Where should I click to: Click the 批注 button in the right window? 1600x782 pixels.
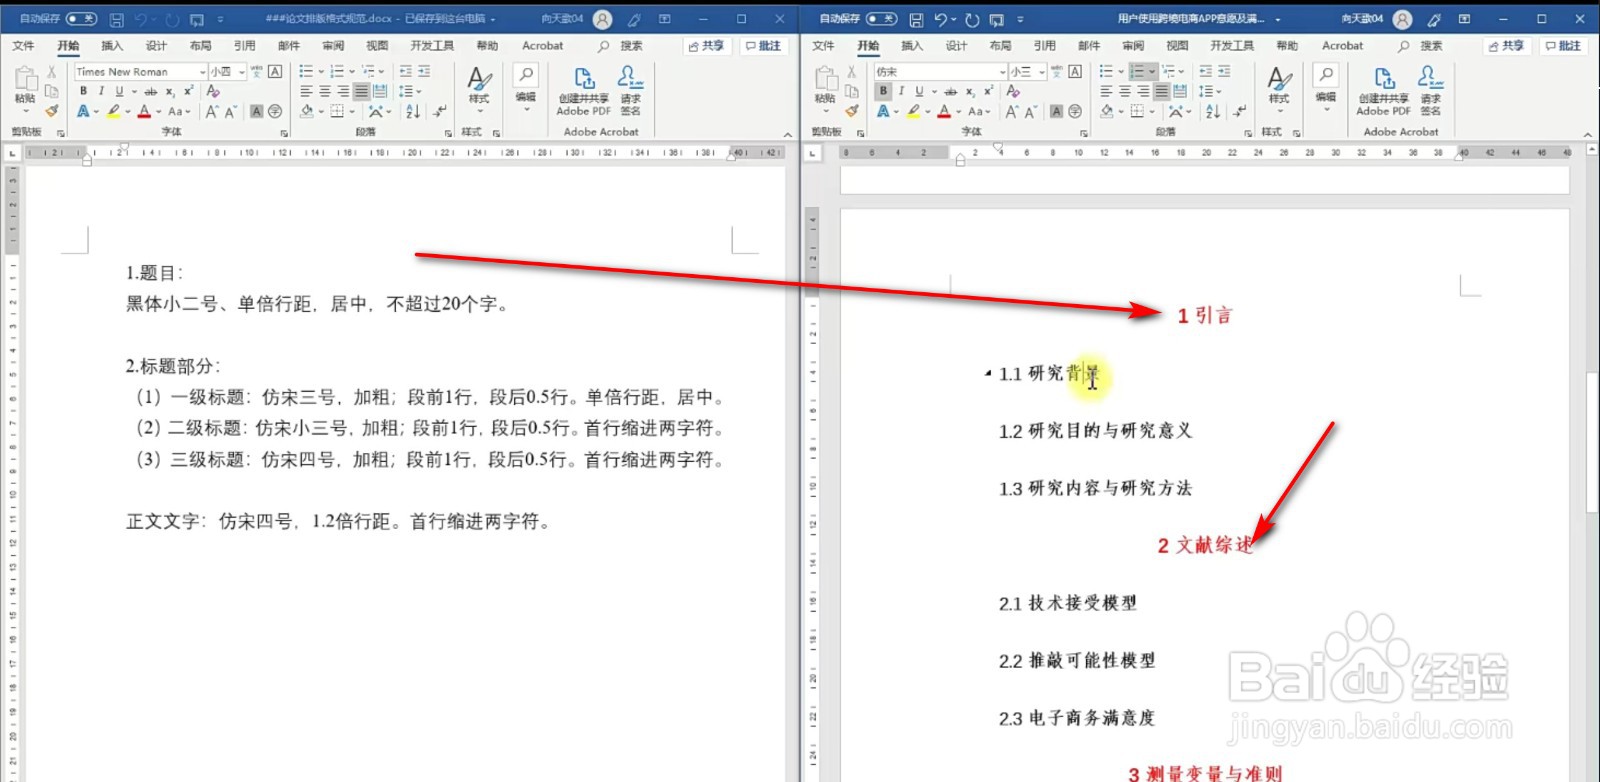pos(1564,46)
